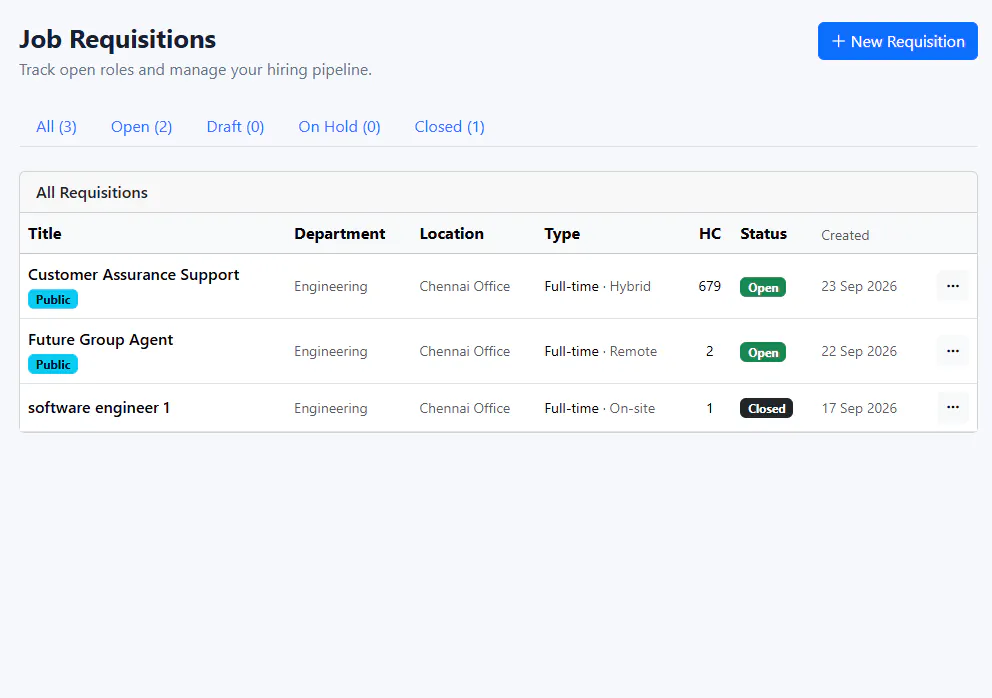Open actions menu for Customer Assurance Support

[953, 286]
